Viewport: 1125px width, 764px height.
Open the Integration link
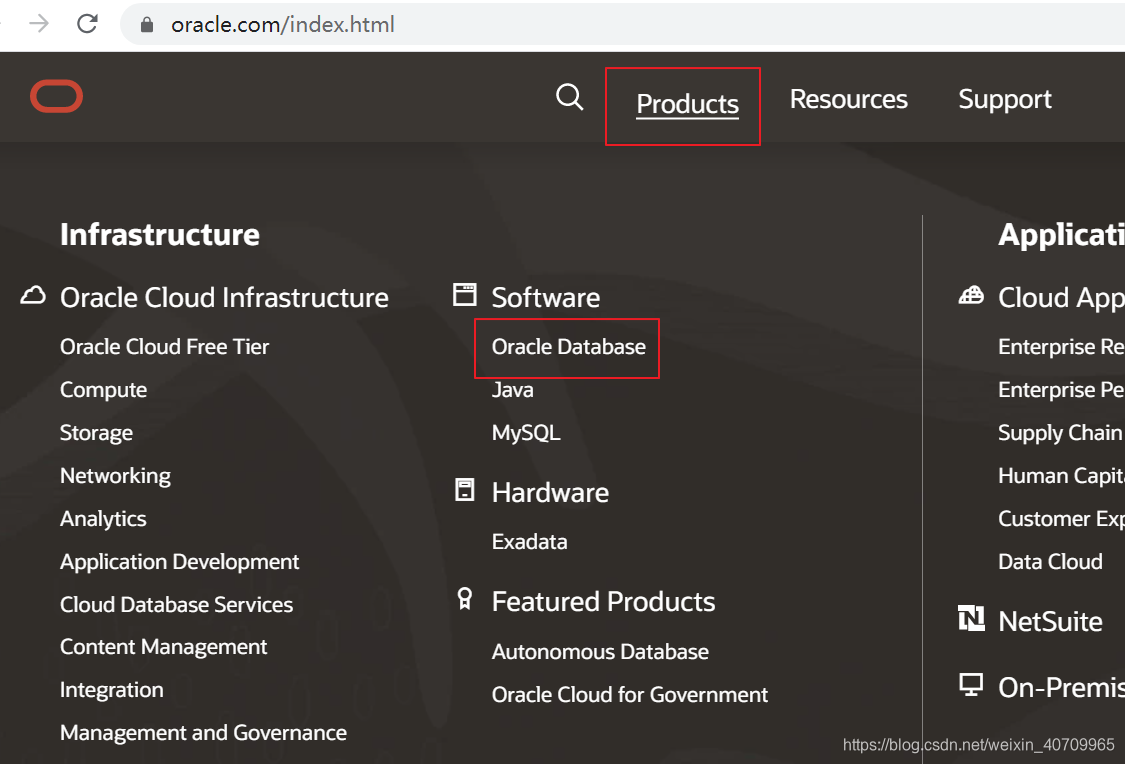click(x=112, y=690)
